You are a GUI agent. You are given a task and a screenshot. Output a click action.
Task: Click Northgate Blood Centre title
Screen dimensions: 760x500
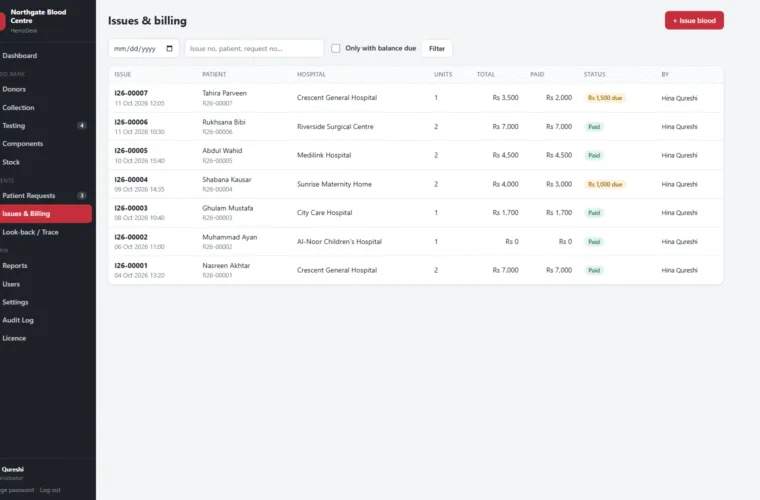click(38, 16)
